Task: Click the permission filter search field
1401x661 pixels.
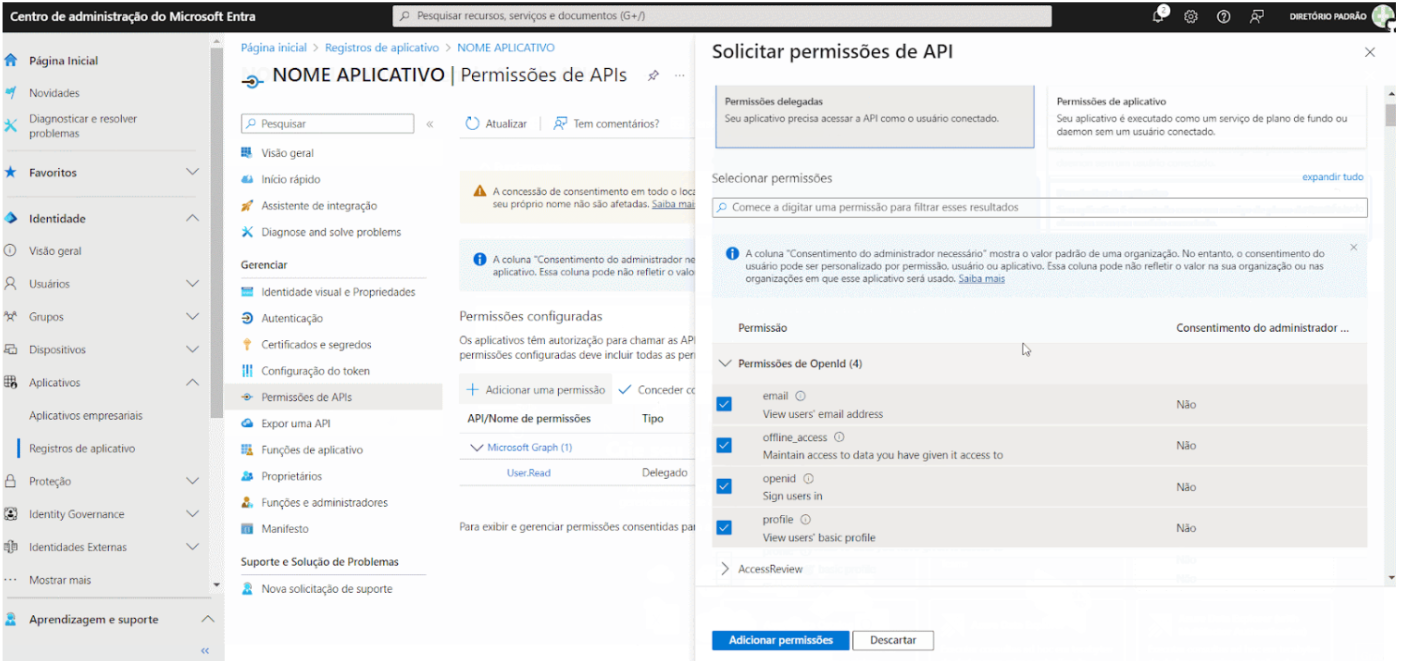Action: (1039, 207)
